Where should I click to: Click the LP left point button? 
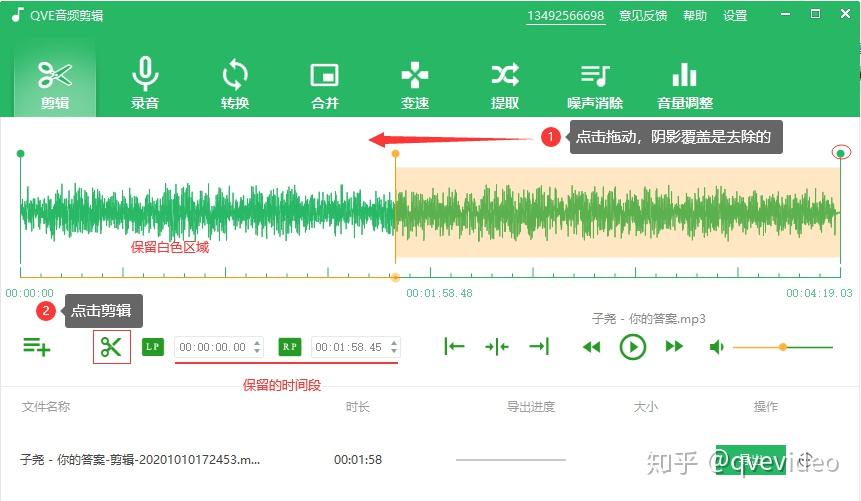153,347
